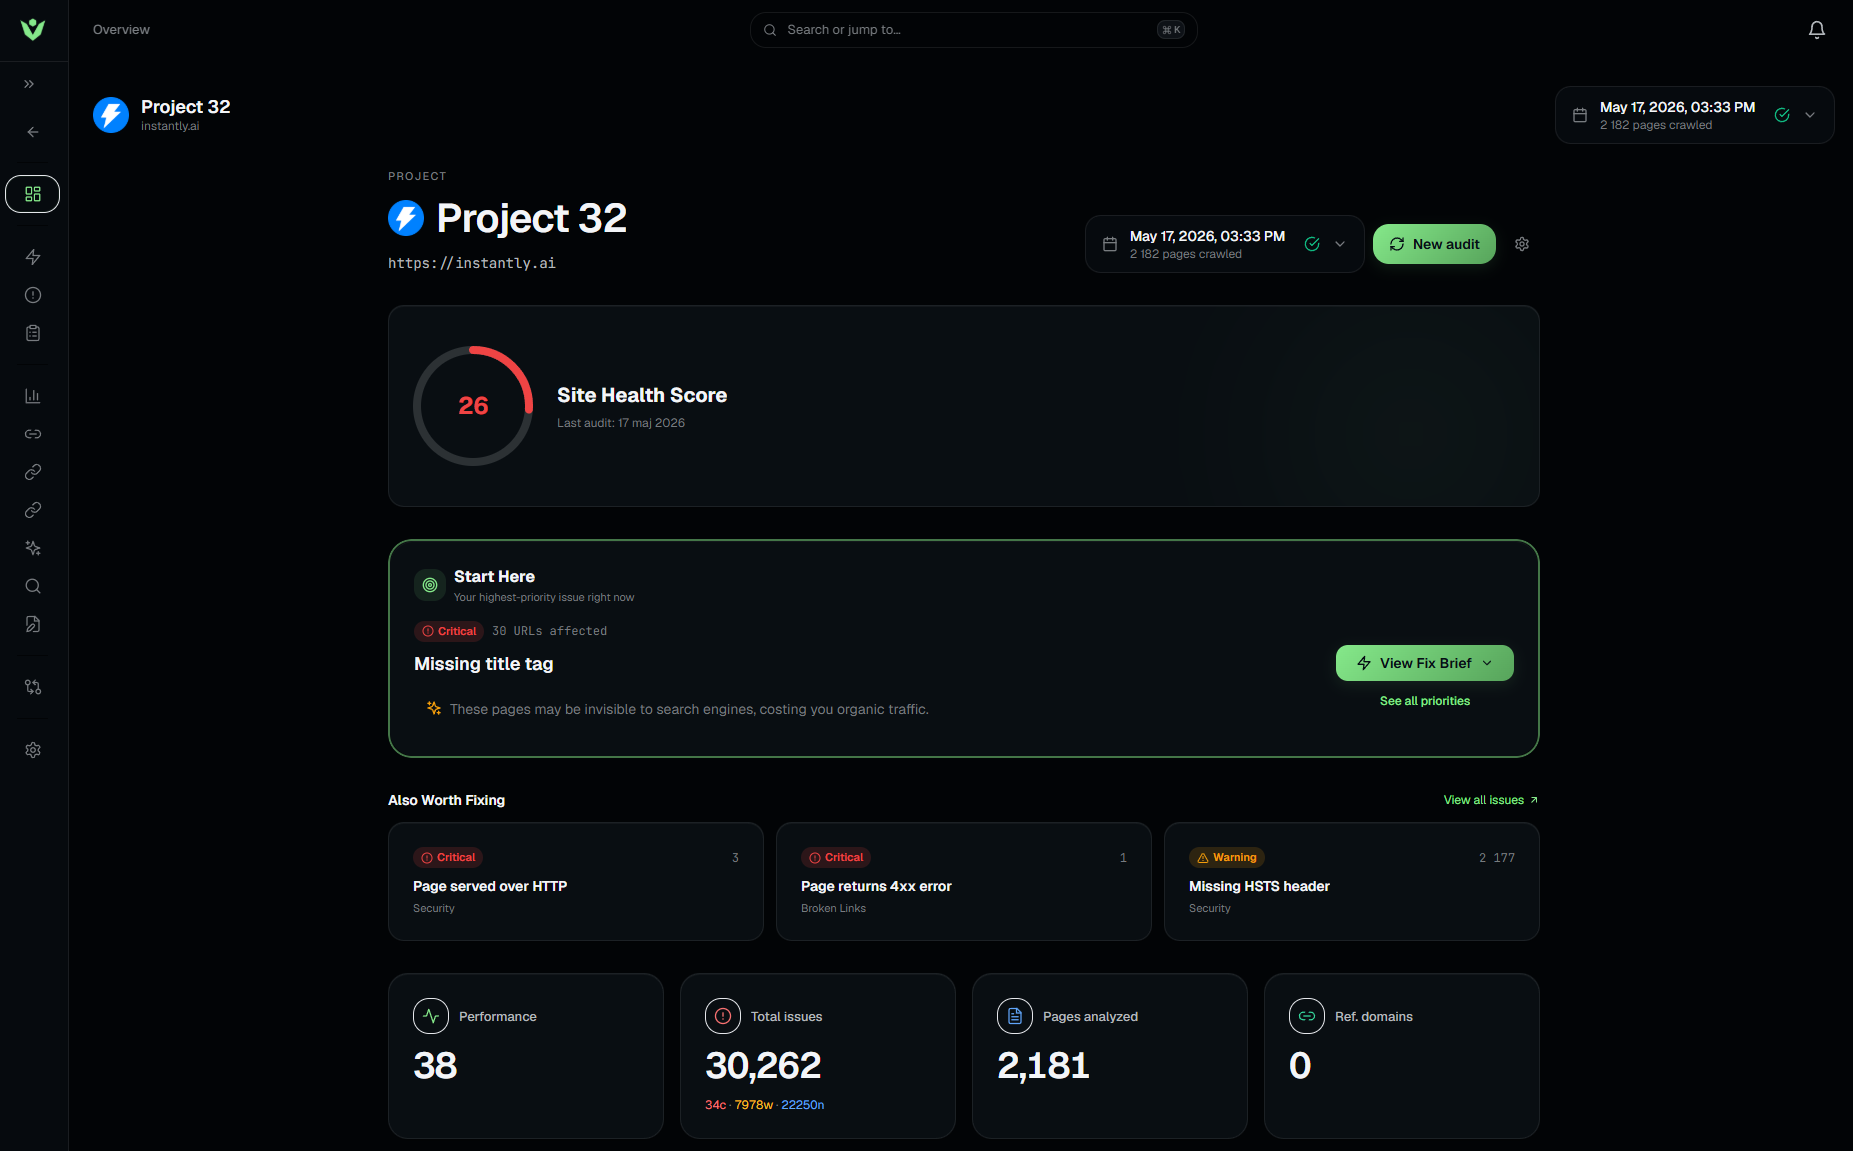
Task: Click the 7978w warnings count
Action: click(x=754, y=1105)
